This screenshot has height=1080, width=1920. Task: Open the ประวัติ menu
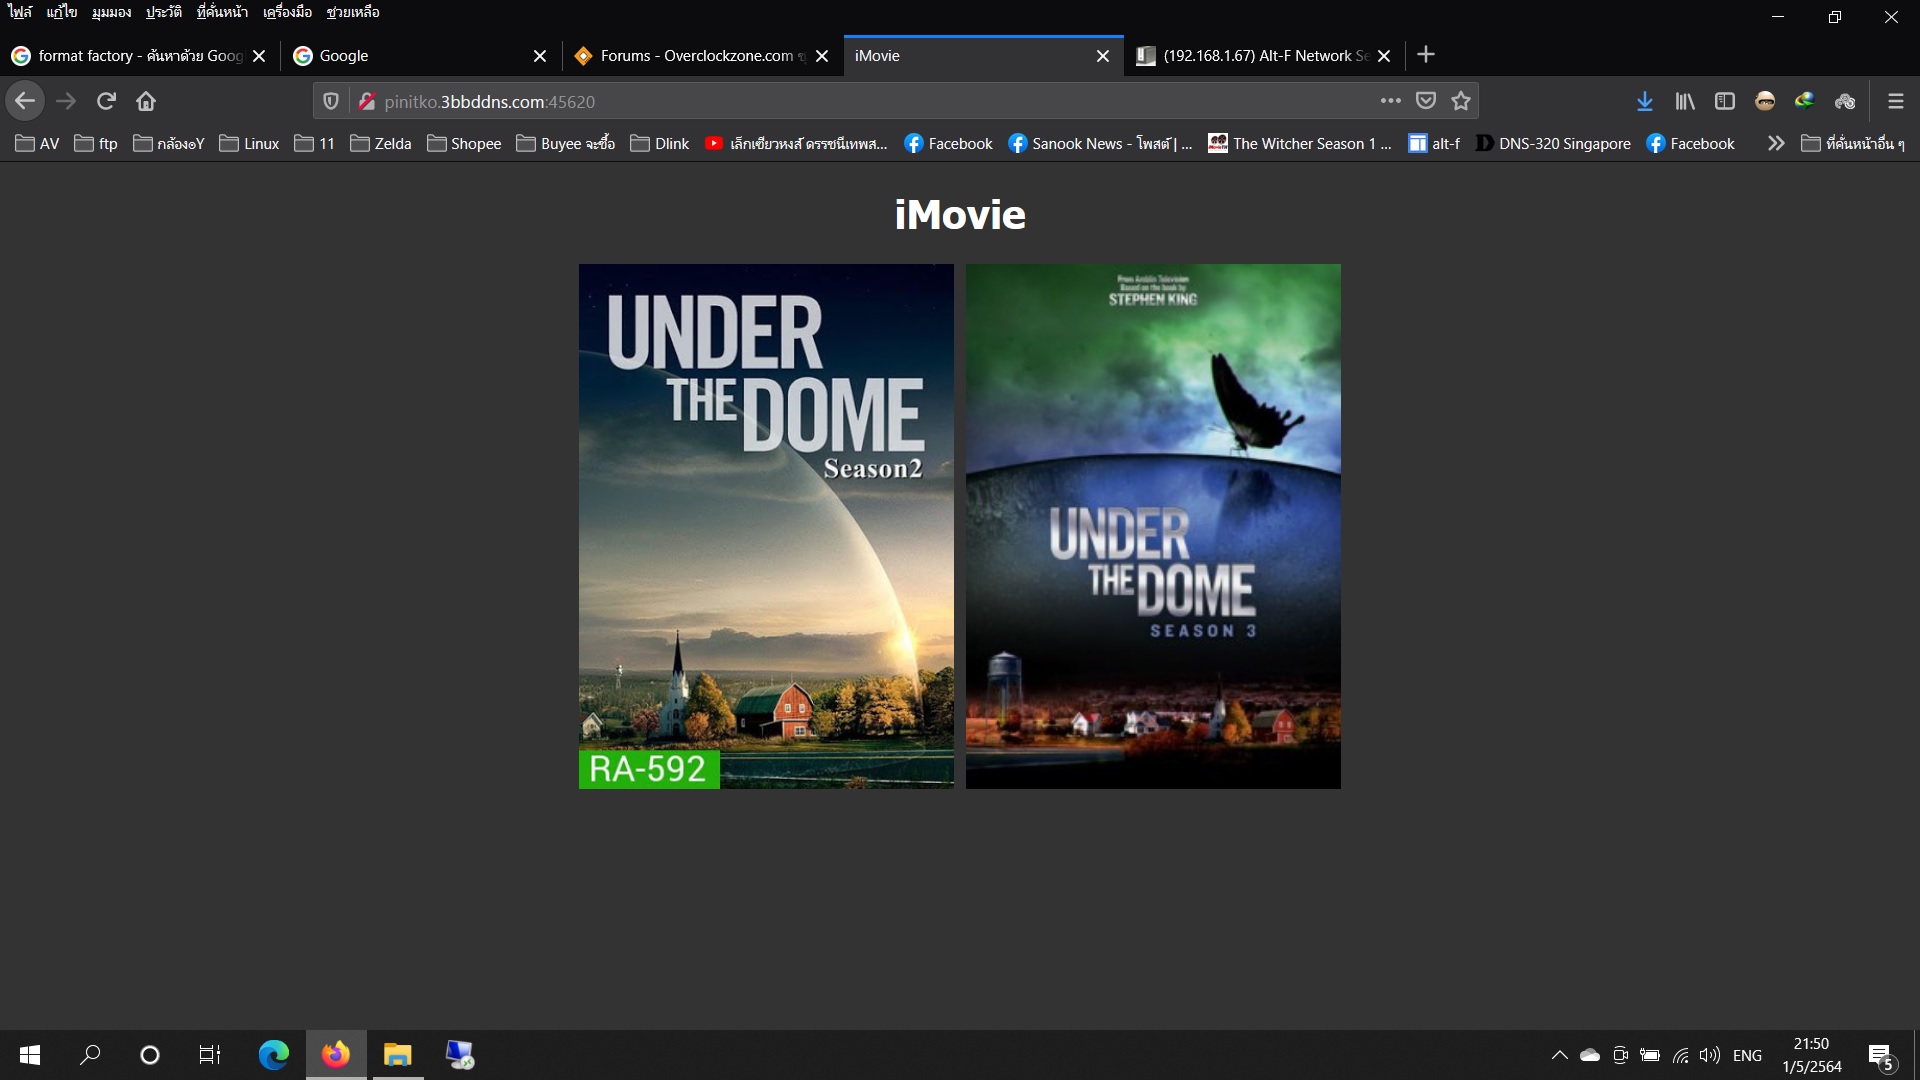pos(164,12)
